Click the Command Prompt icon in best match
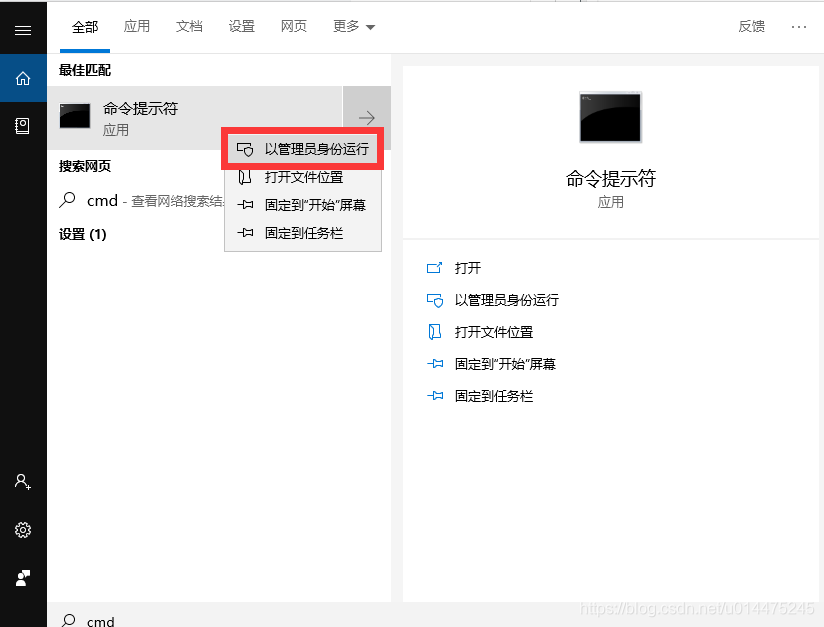This screenshot has height=627, width=824. [75, 116]
